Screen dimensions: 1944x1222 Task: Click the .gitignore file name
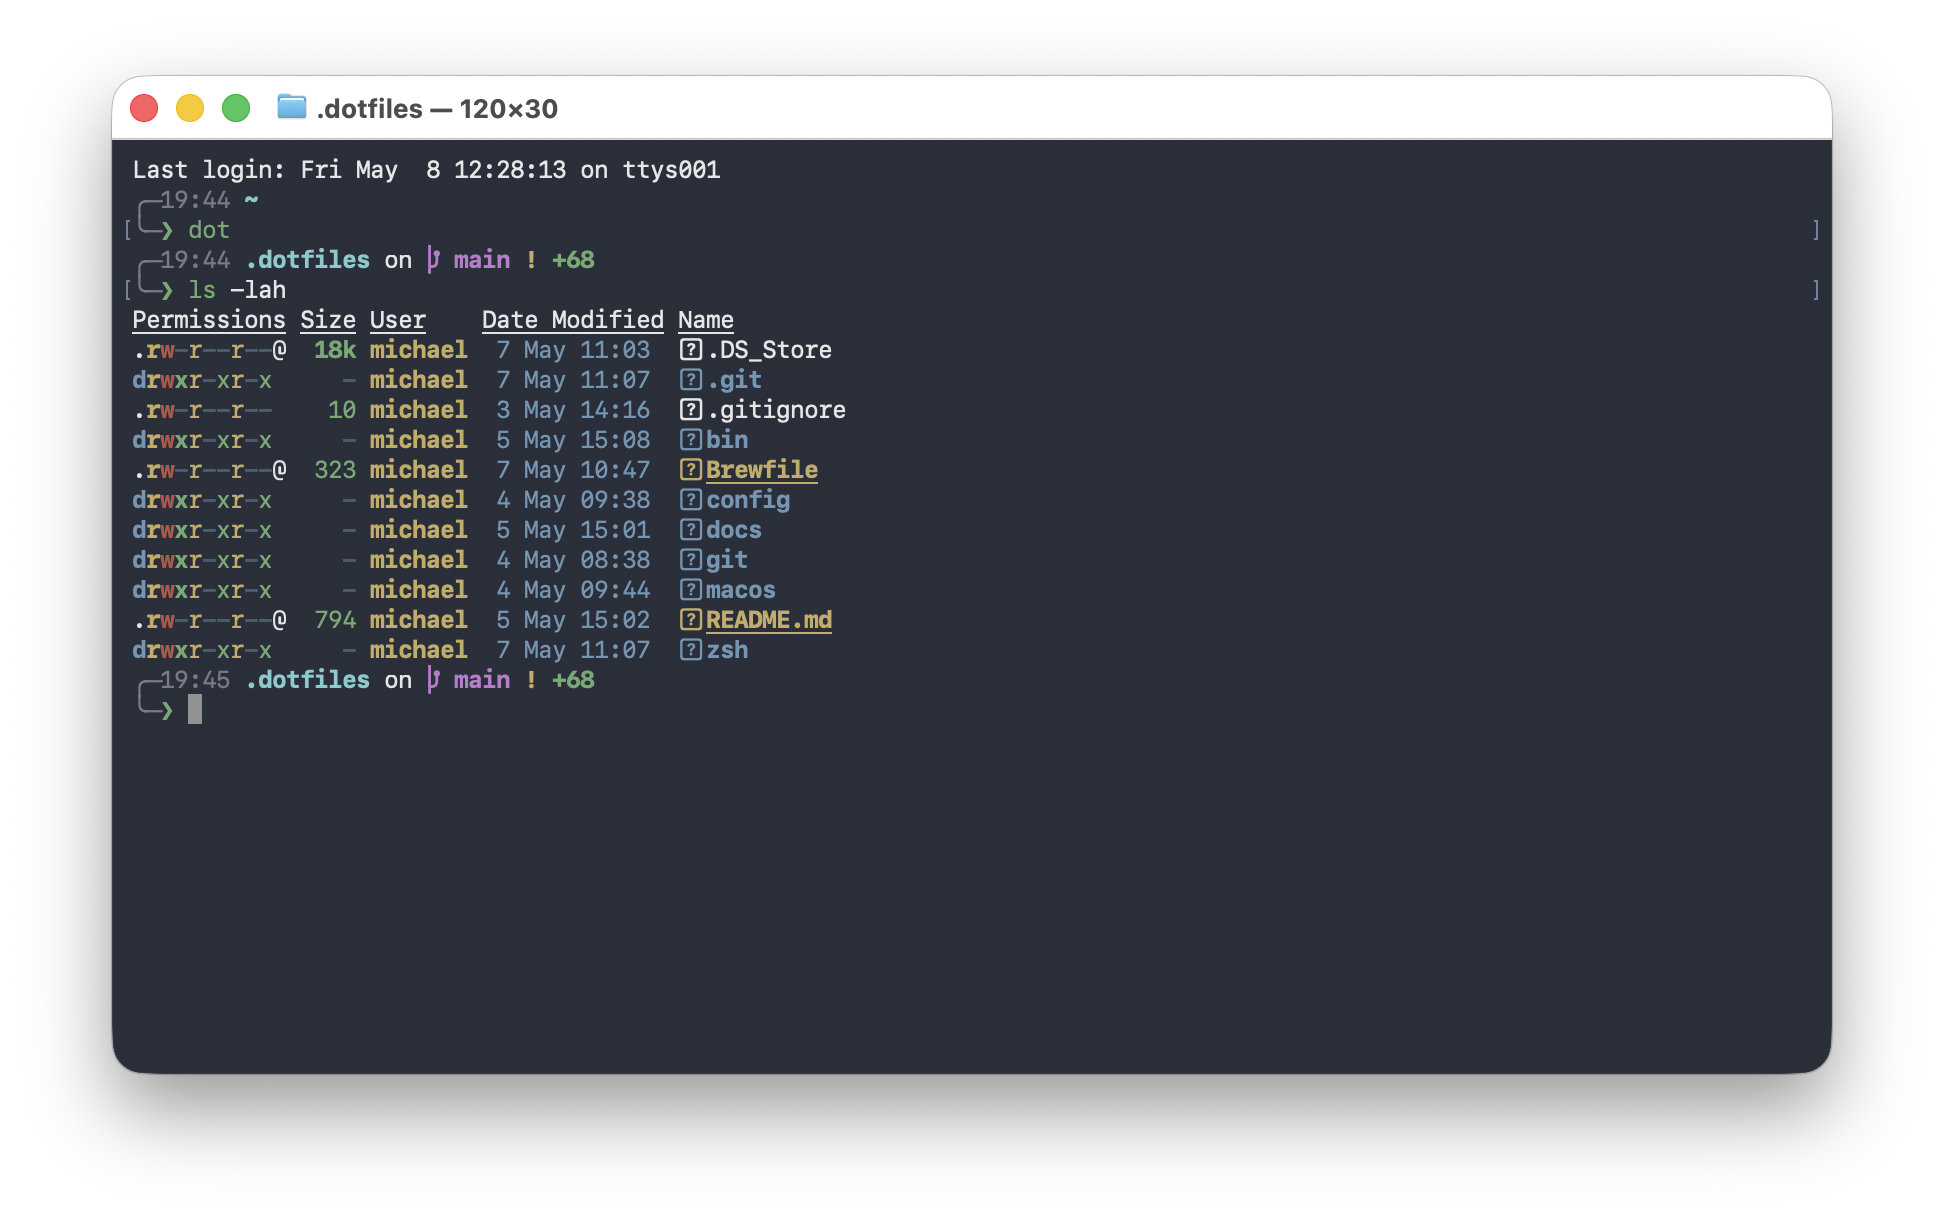point(777,410)
